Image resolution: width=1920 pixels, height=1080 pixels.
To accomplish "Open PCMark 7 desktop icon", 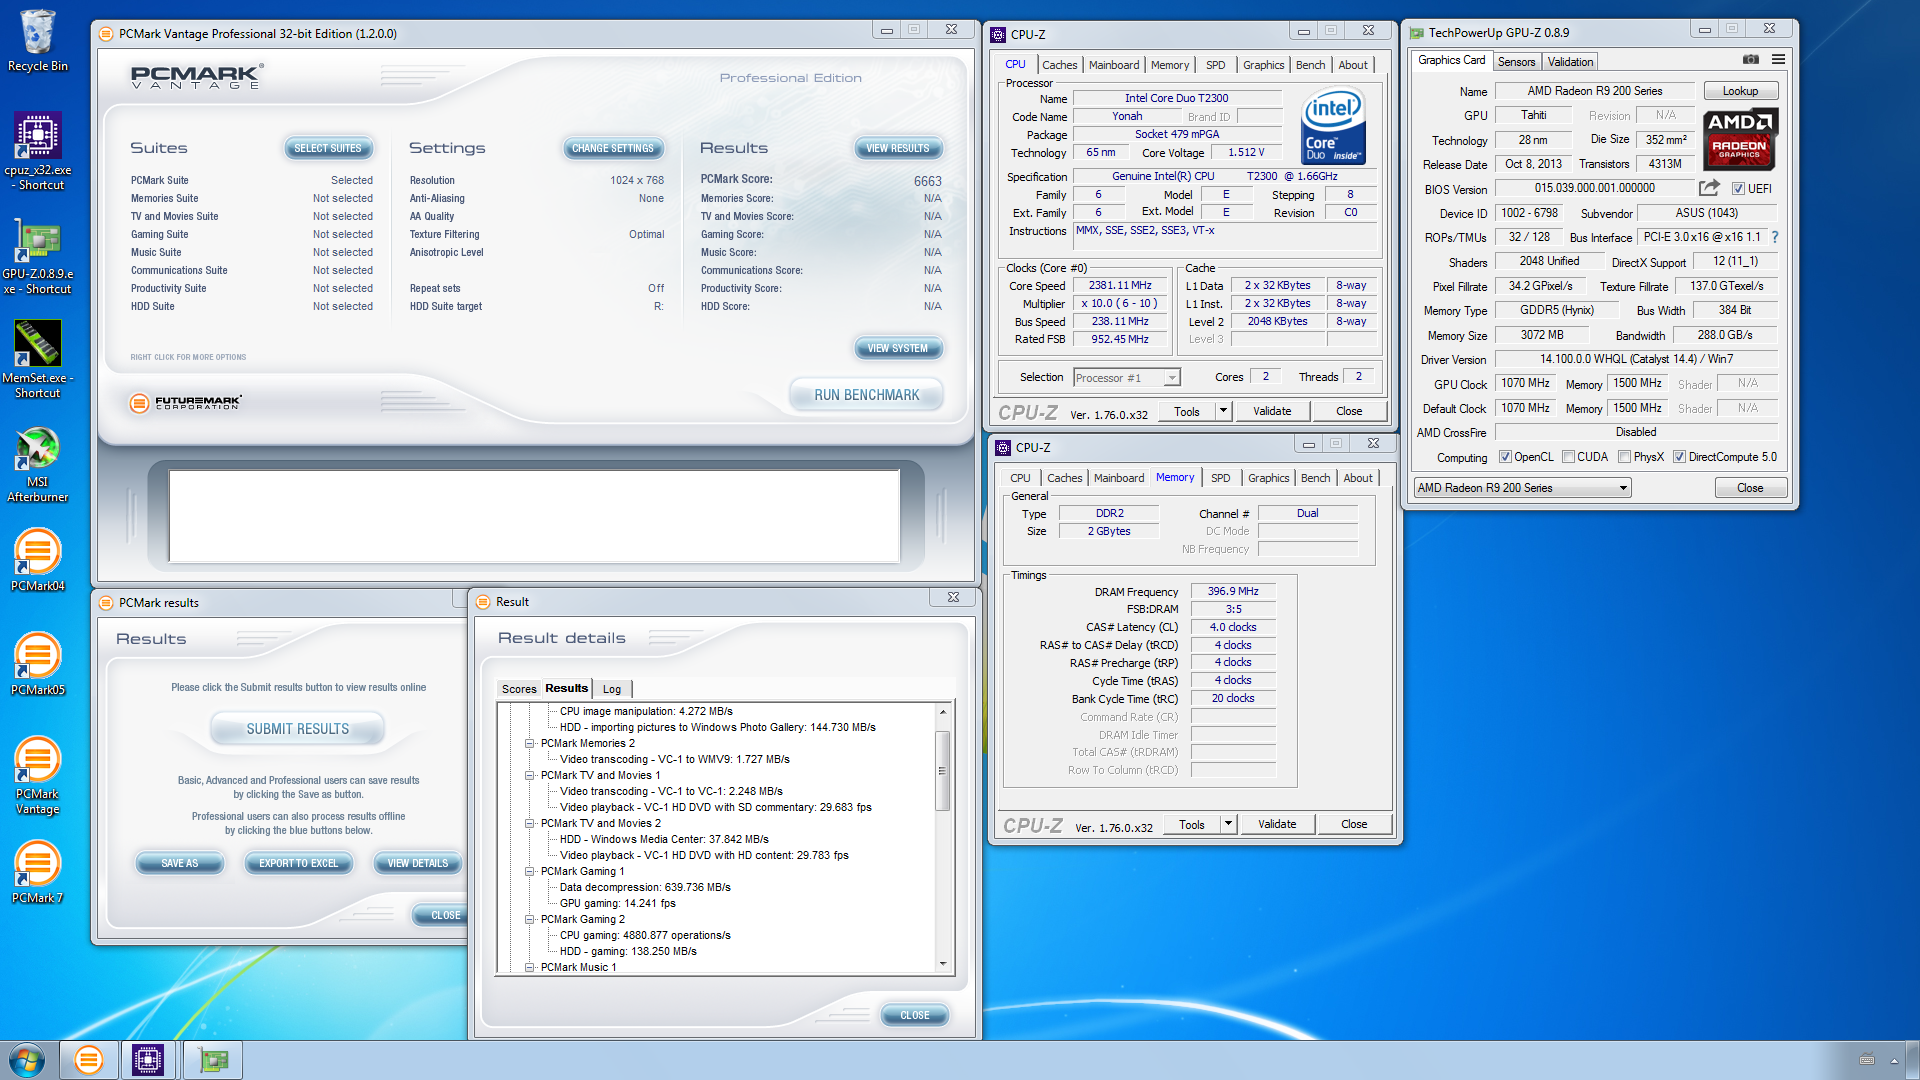I will tap(38, 872).
